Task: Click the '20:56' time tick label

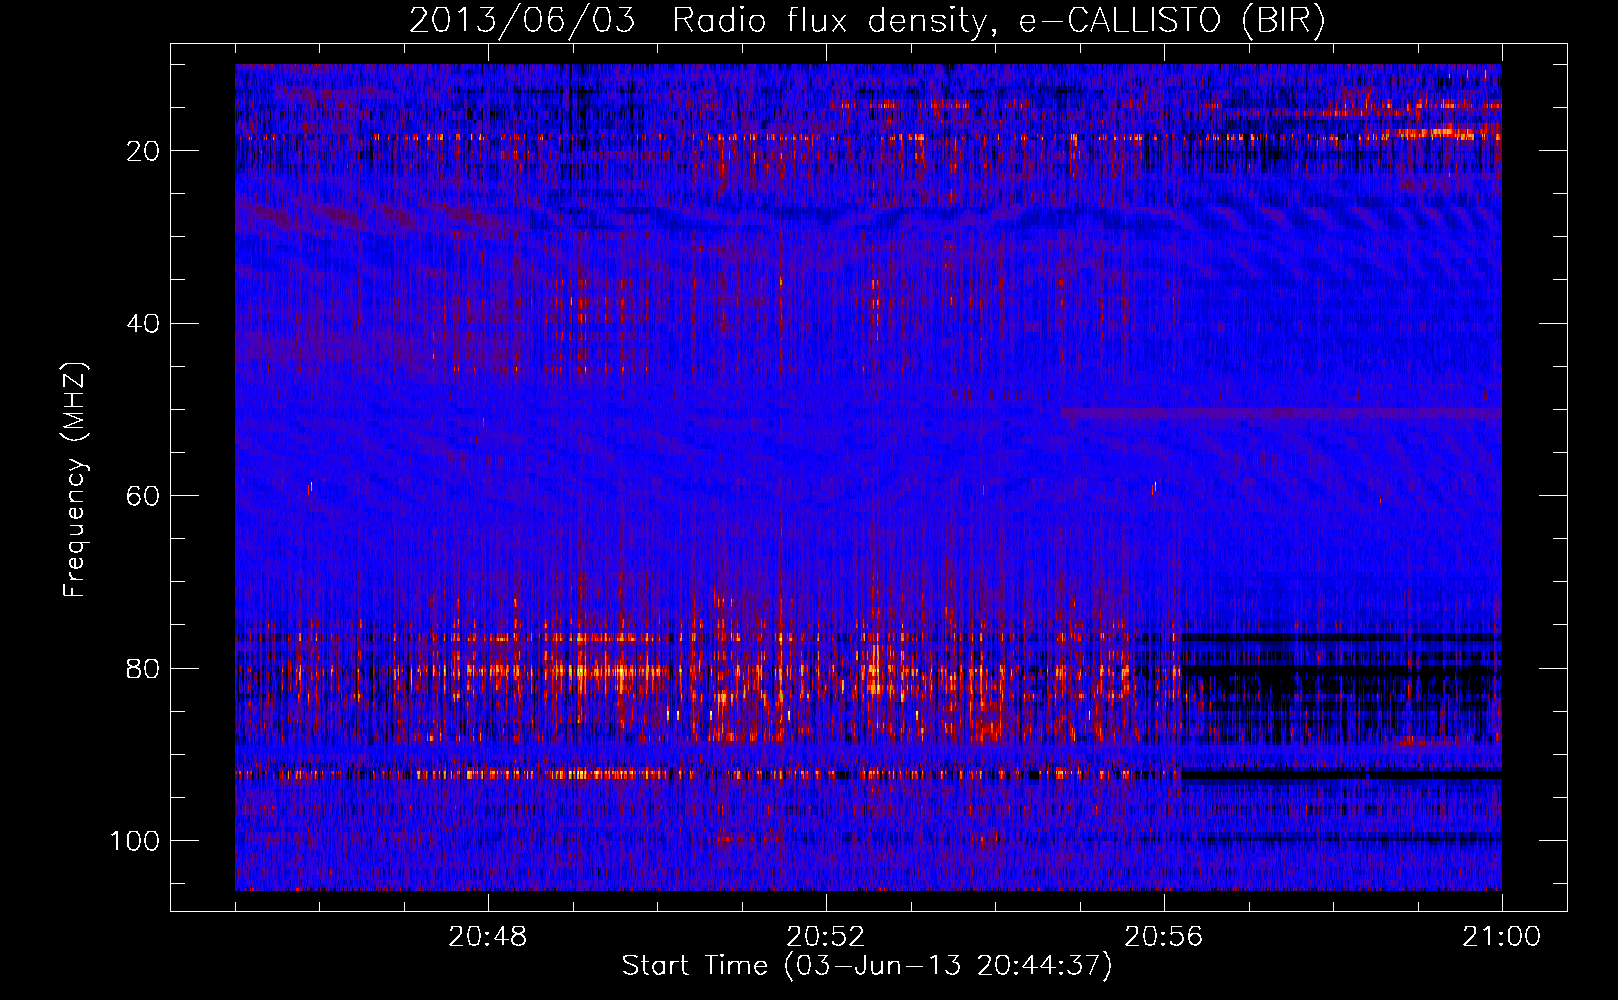Action: point(1164,937)
